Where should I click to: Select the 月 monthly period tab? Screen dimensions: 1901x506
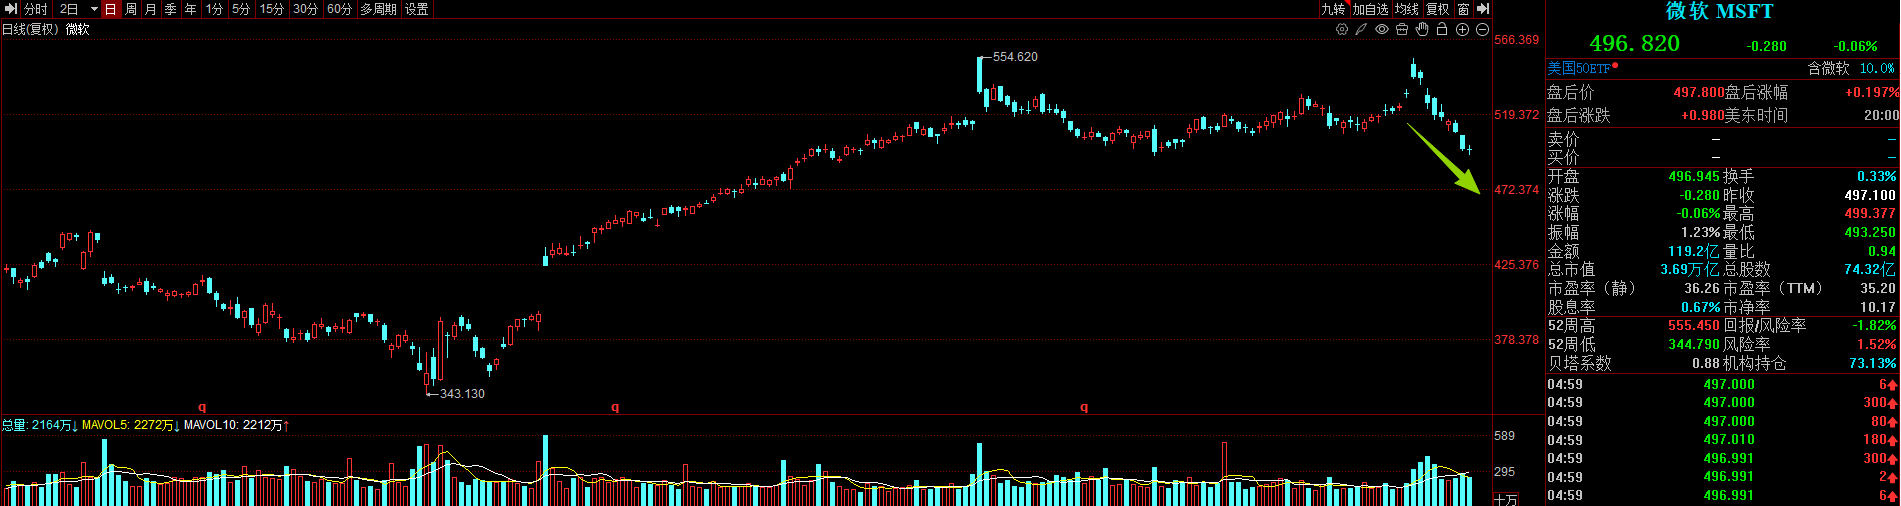tap(150, 9)
